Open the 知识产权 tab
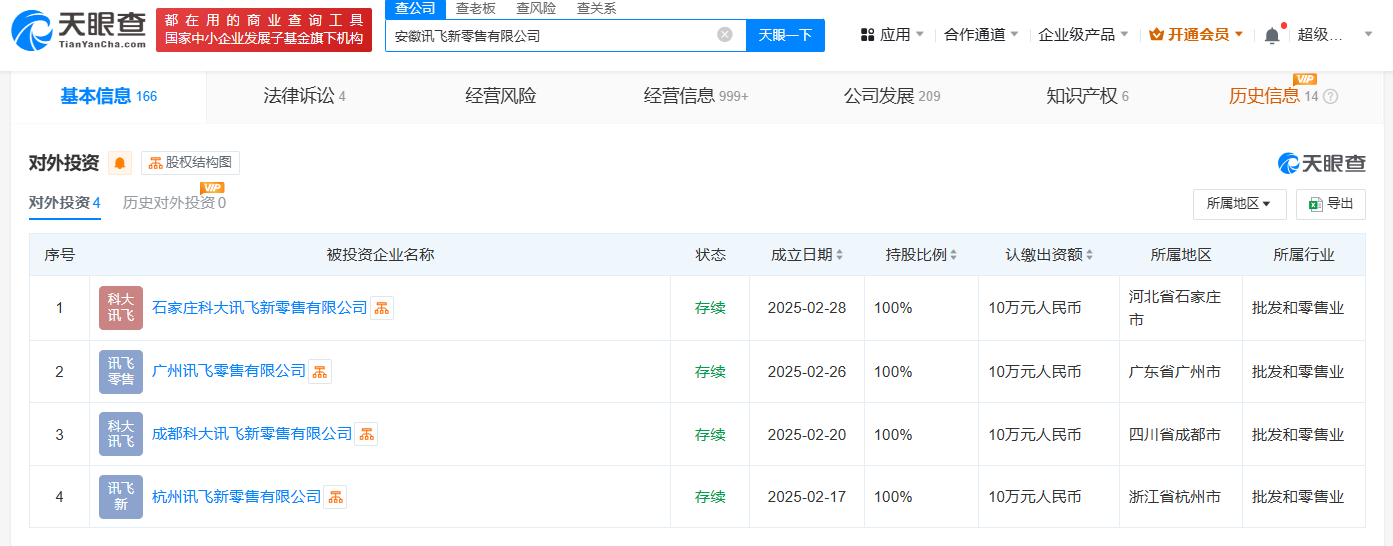1393x546 pixels. [1087, 96]
